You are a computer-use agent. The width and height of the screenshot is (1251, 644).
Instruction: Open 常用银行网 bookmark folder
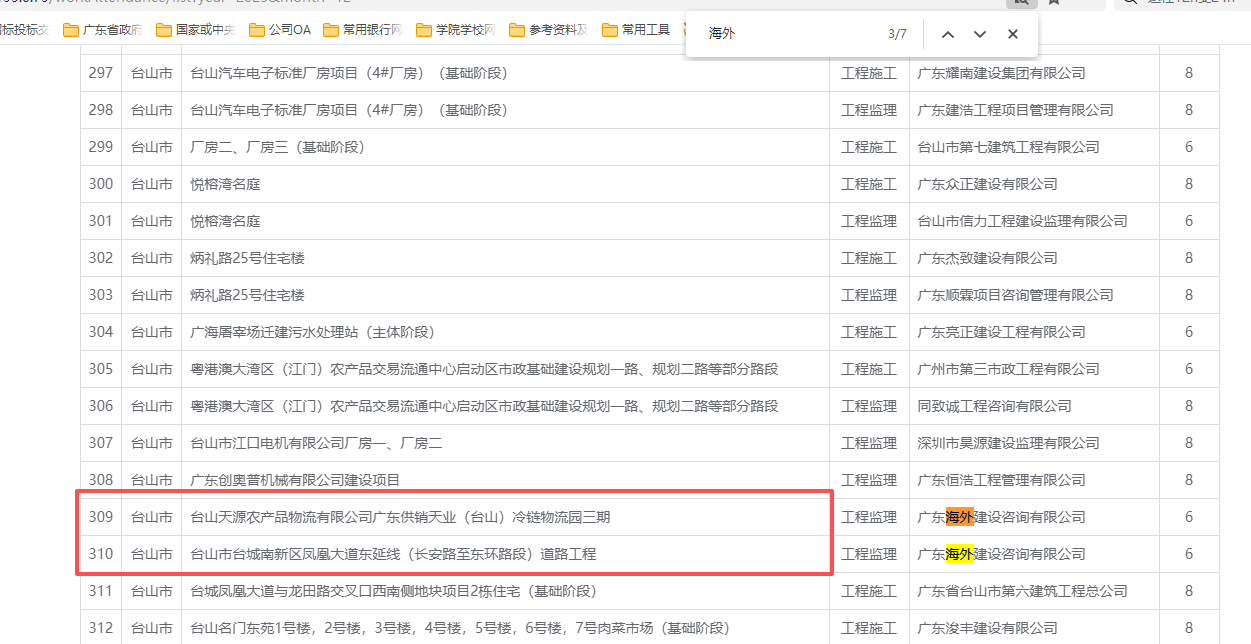pyautogui.click(x=362, y=30)
